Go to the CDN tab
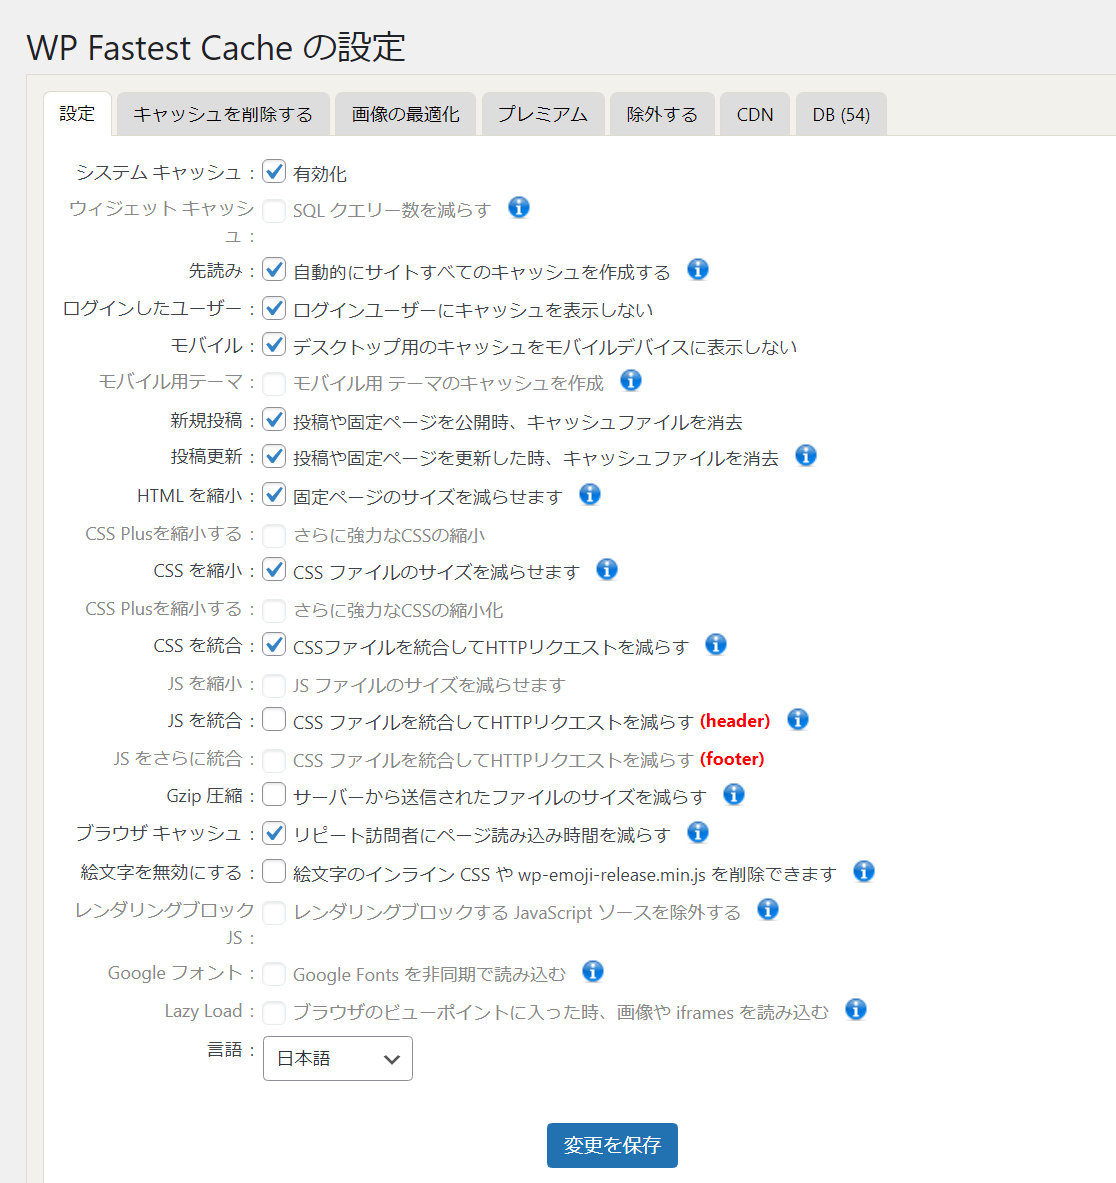Image resolution: width=1116 pixels, height=1183 pixels. pyautogui.click(x=755, y=114)
